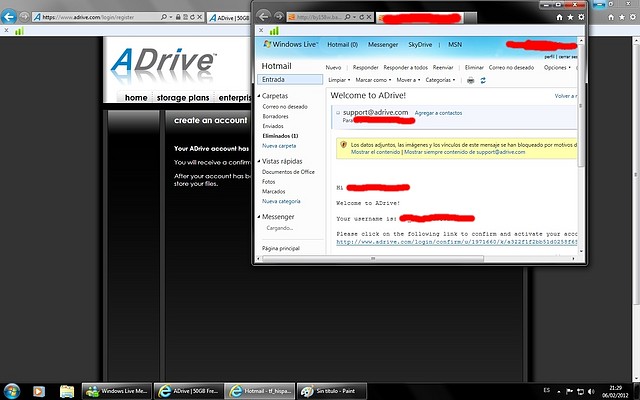
Task: Collapse the Carpetas section
Action: [x=259, y=96]
